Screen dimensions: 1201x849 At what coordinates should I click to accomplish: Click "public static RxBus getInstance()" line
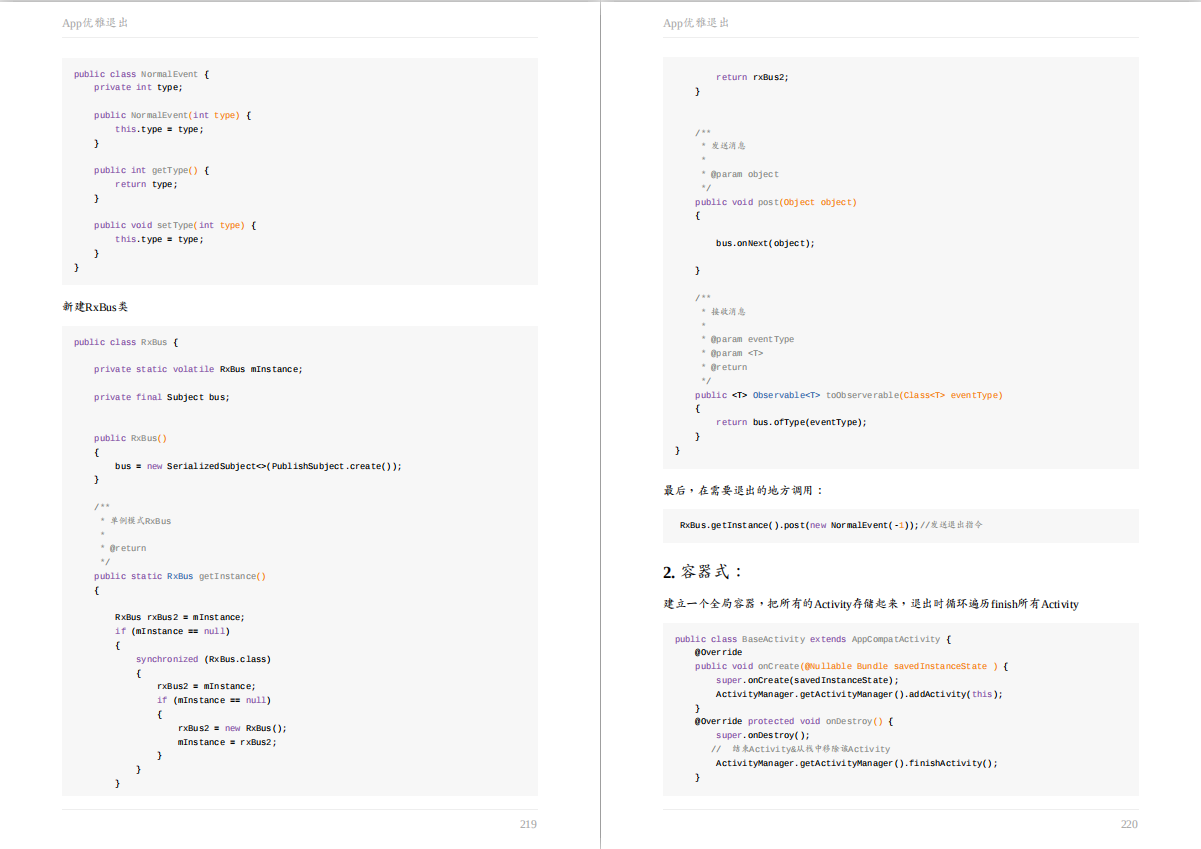(x=180, y=576)
